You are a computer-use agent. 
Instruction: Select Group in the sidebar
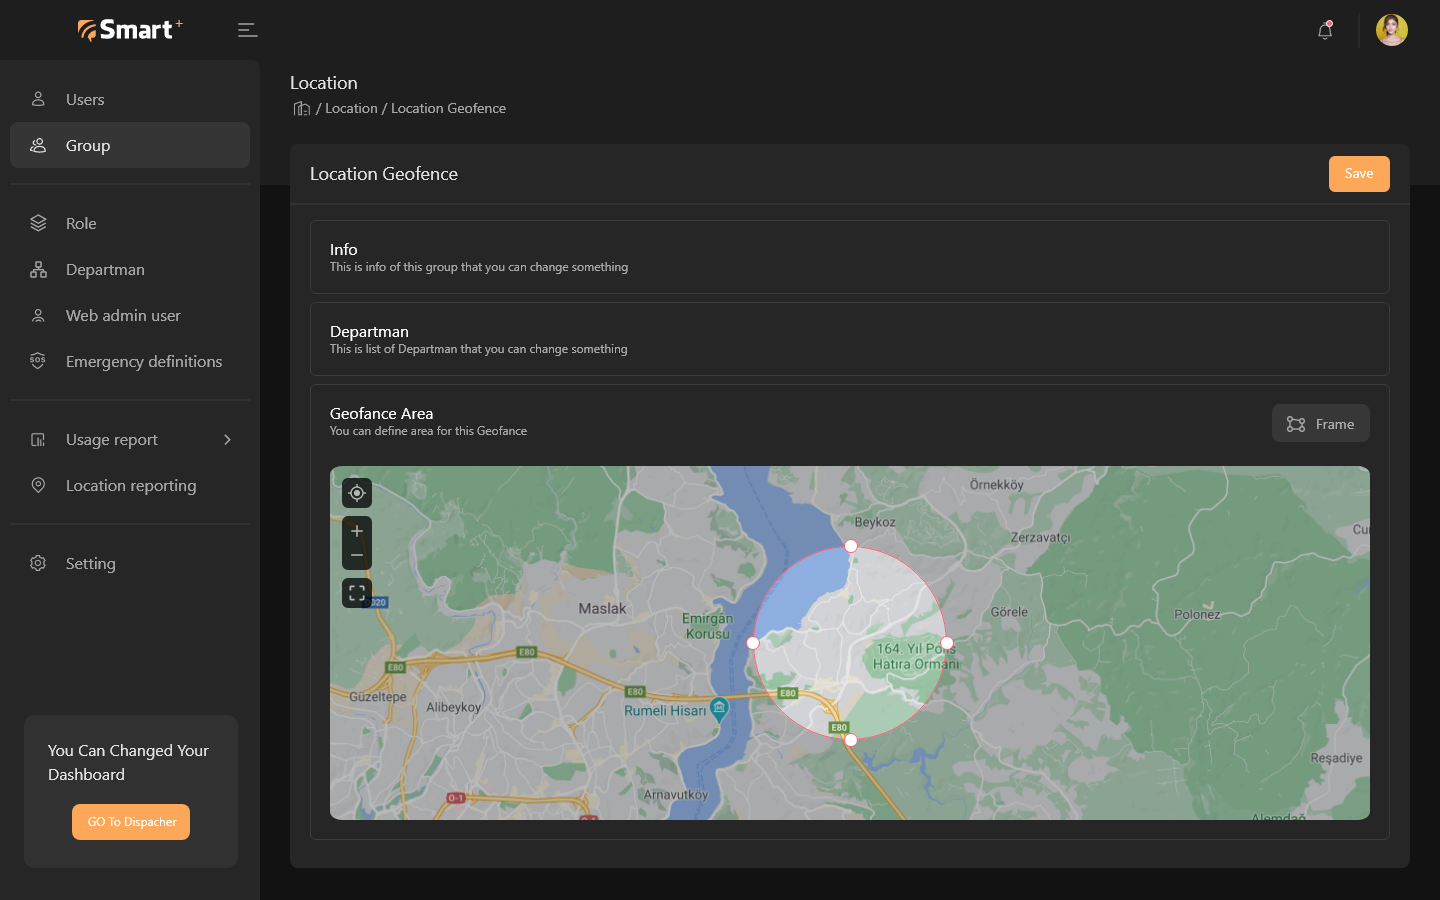click(130, 145)
